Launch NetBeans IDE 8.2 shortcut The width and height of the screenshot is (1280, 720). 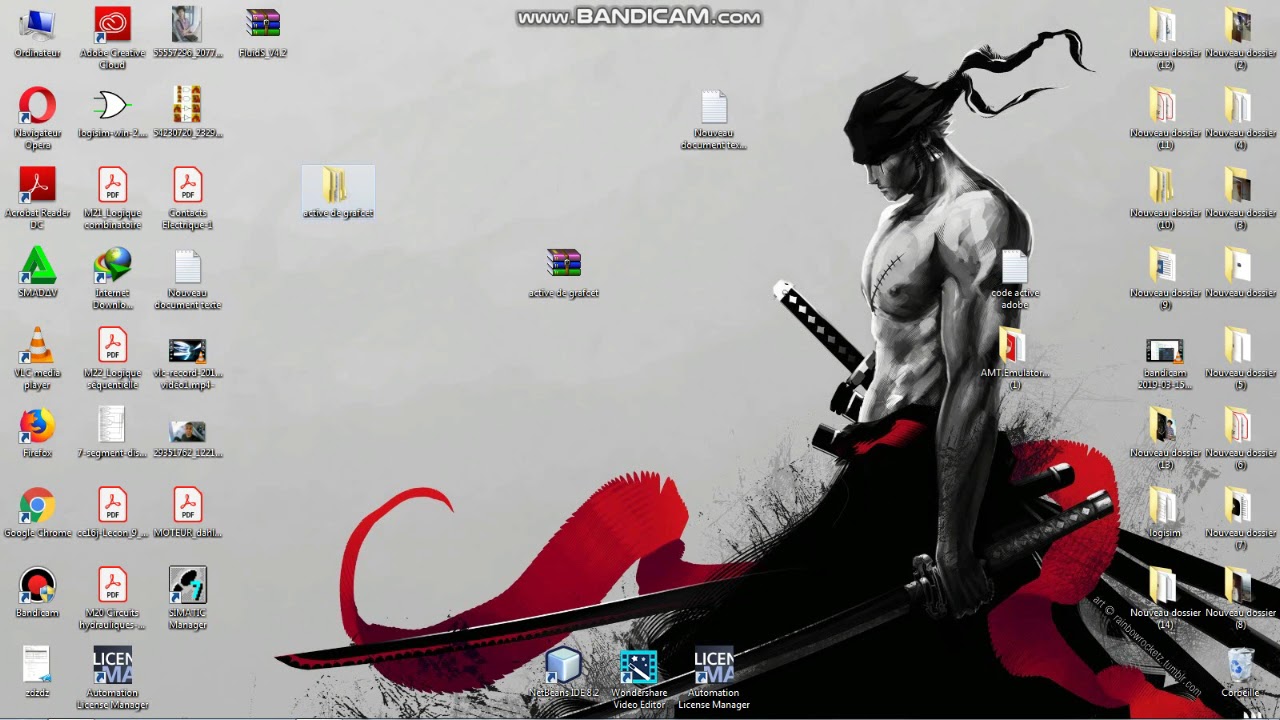563,672
